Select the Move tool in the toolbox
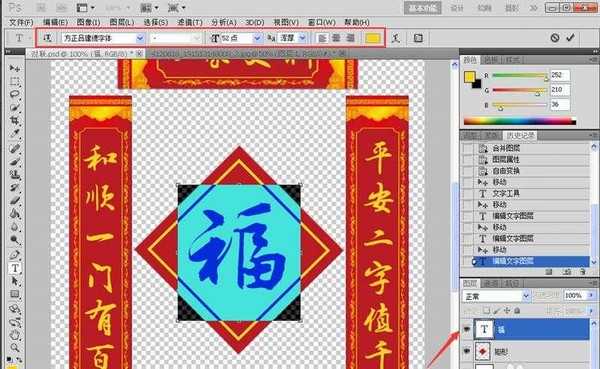 [15, 68]
